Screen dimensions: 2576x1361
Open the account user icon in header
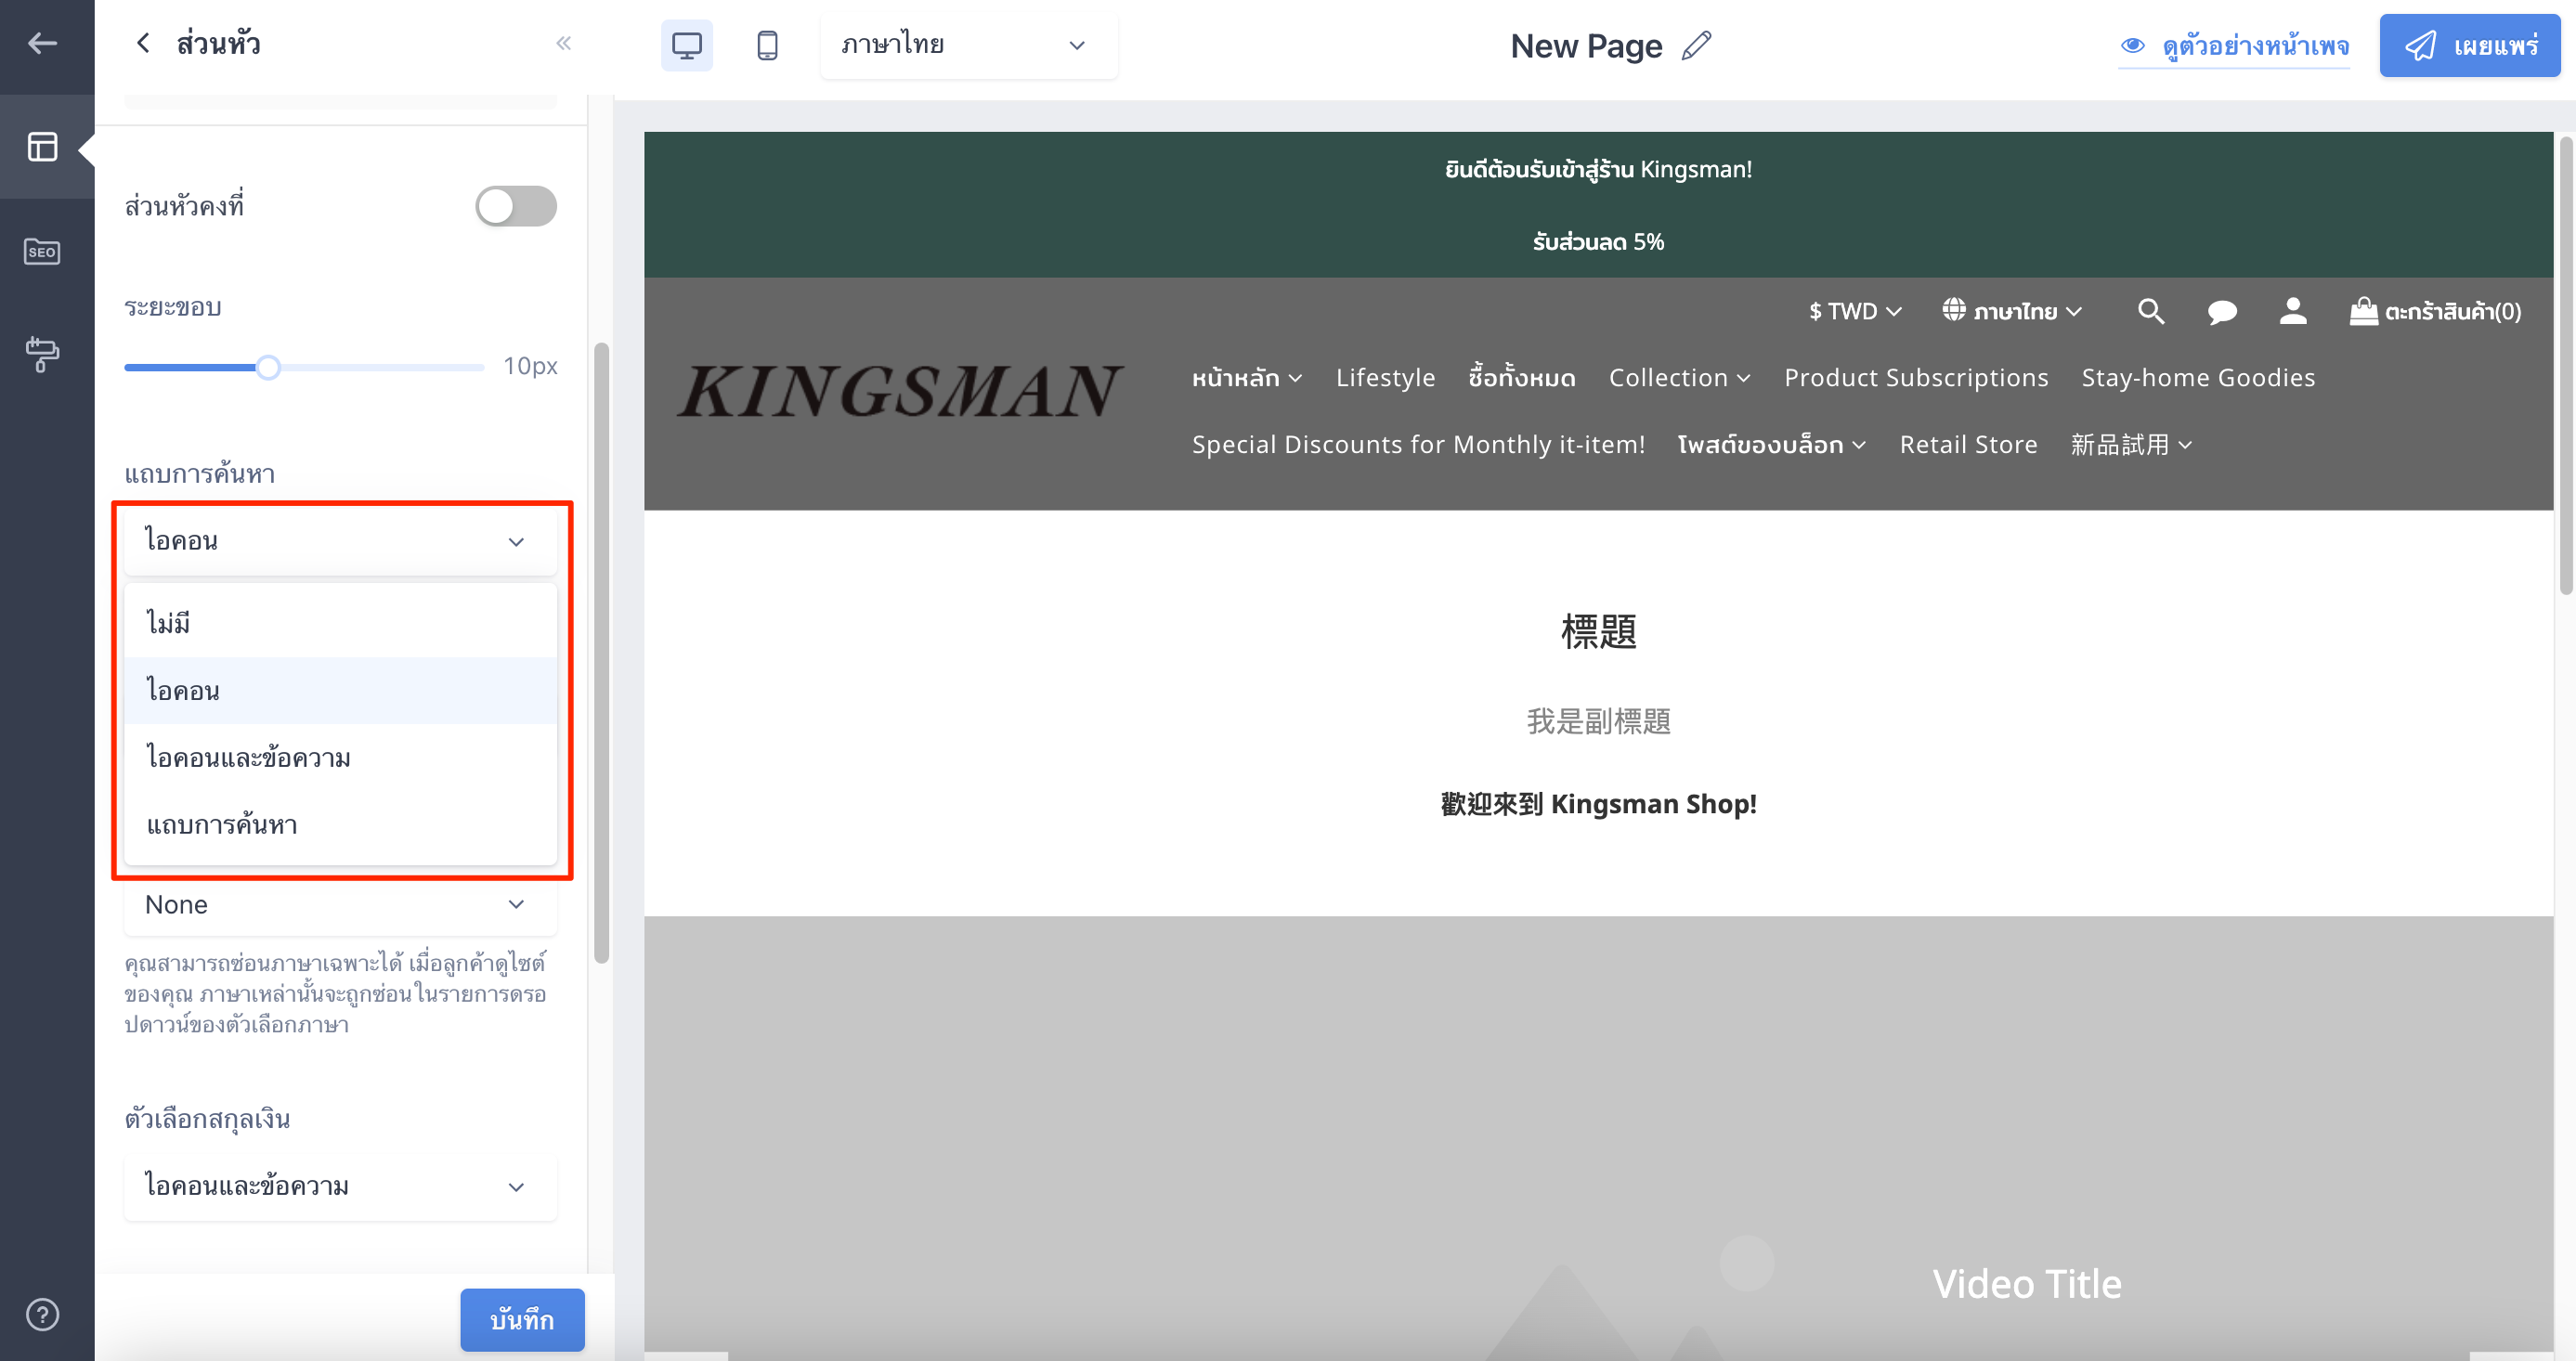click(2293, 311)
